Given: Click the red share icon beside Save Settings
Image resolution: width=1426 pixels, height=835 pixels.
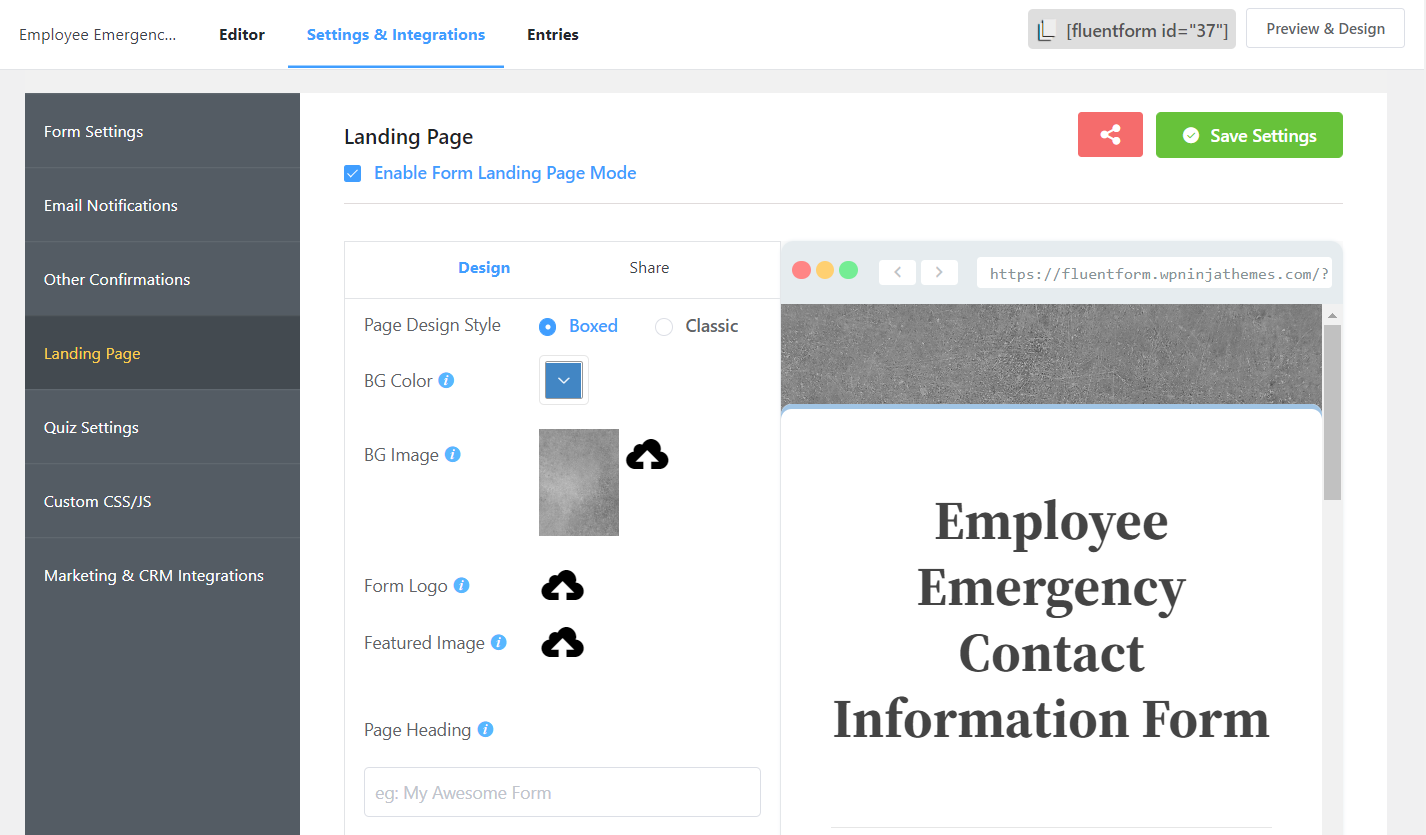Looking at the screenshot, I should coord(1110,134).
